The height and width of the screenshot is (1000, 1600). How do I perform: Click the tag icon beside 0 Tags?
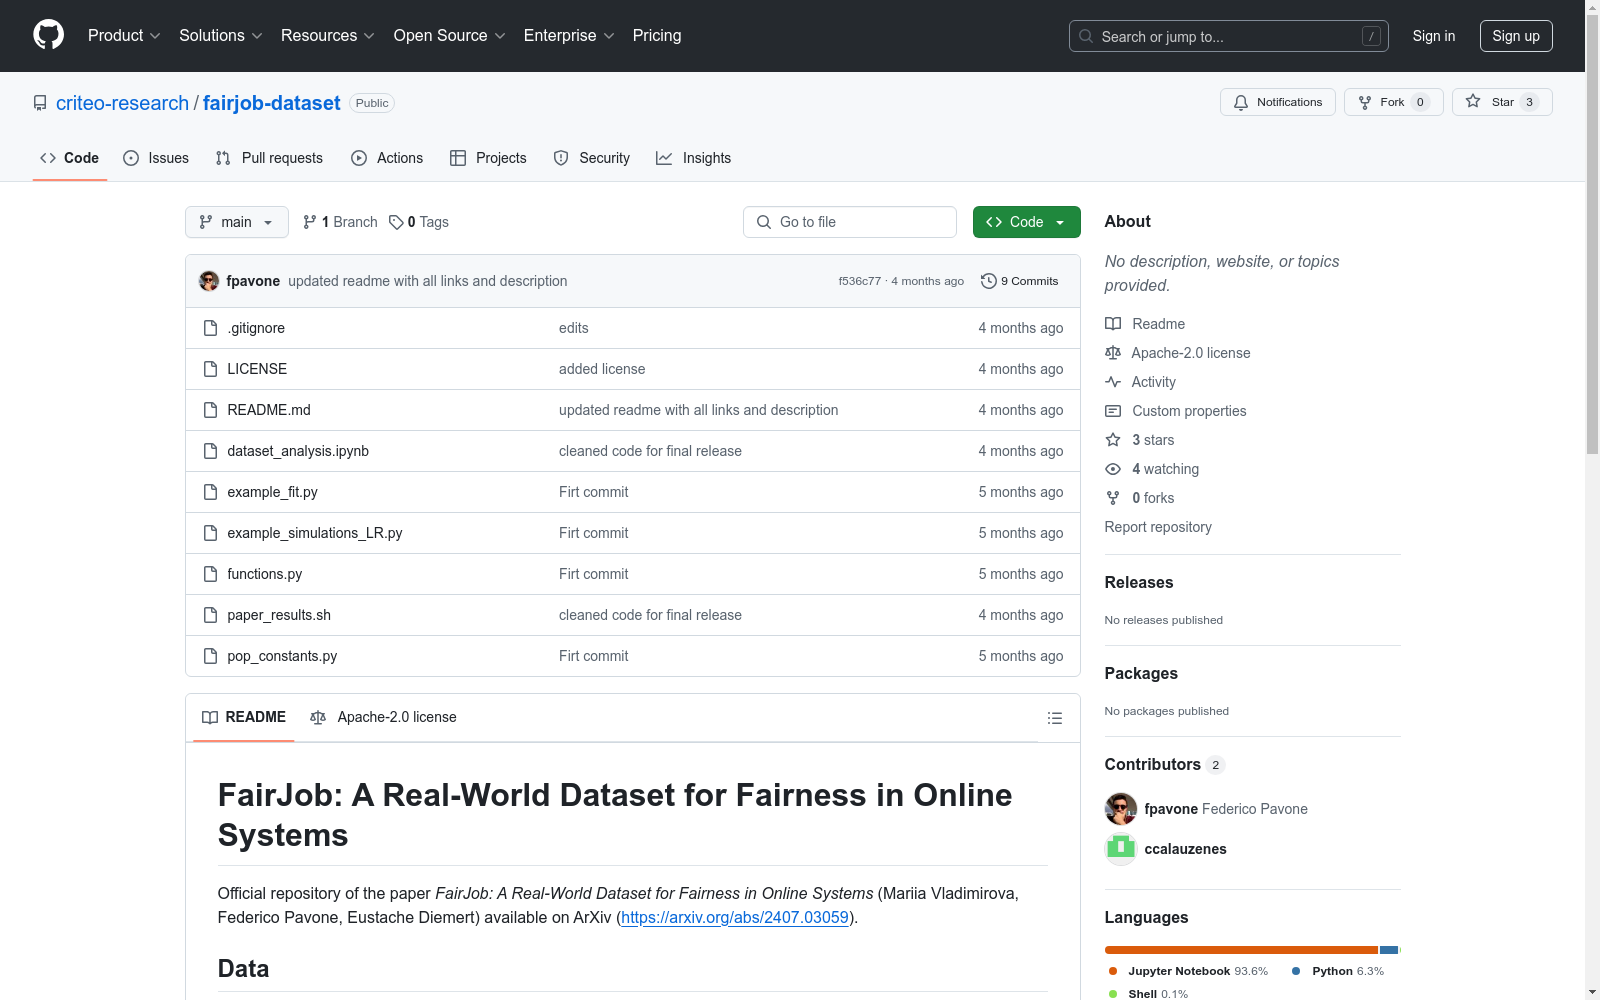click(x=396, y=222)
